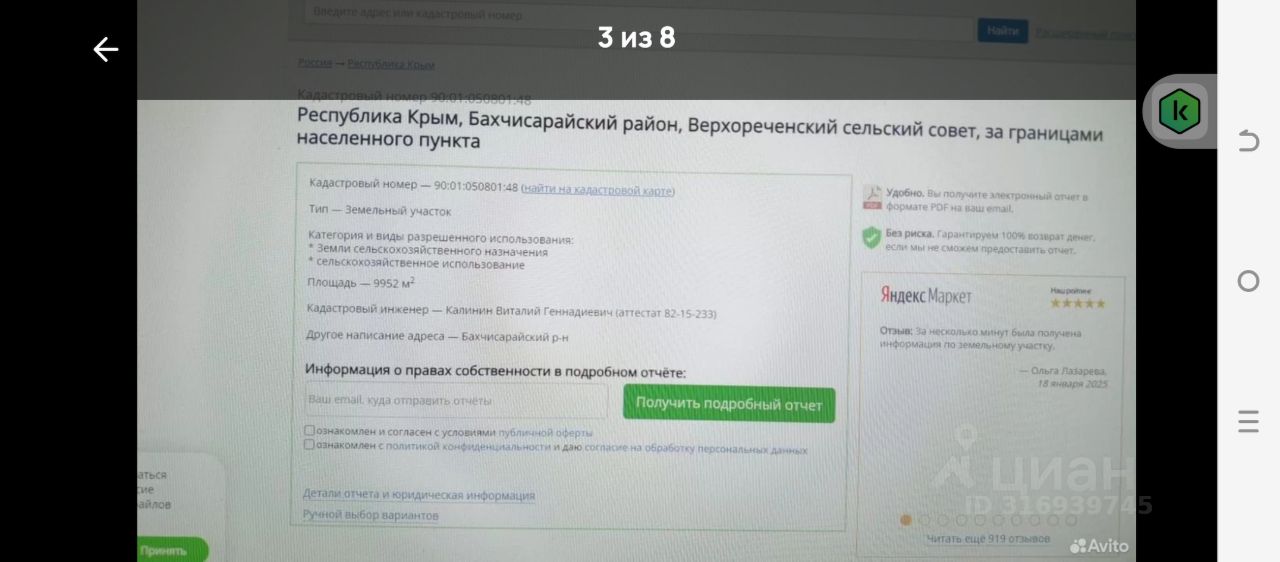
Task: Check the политикой конфиденциальности consent checkbox
Action: (309, 445)
